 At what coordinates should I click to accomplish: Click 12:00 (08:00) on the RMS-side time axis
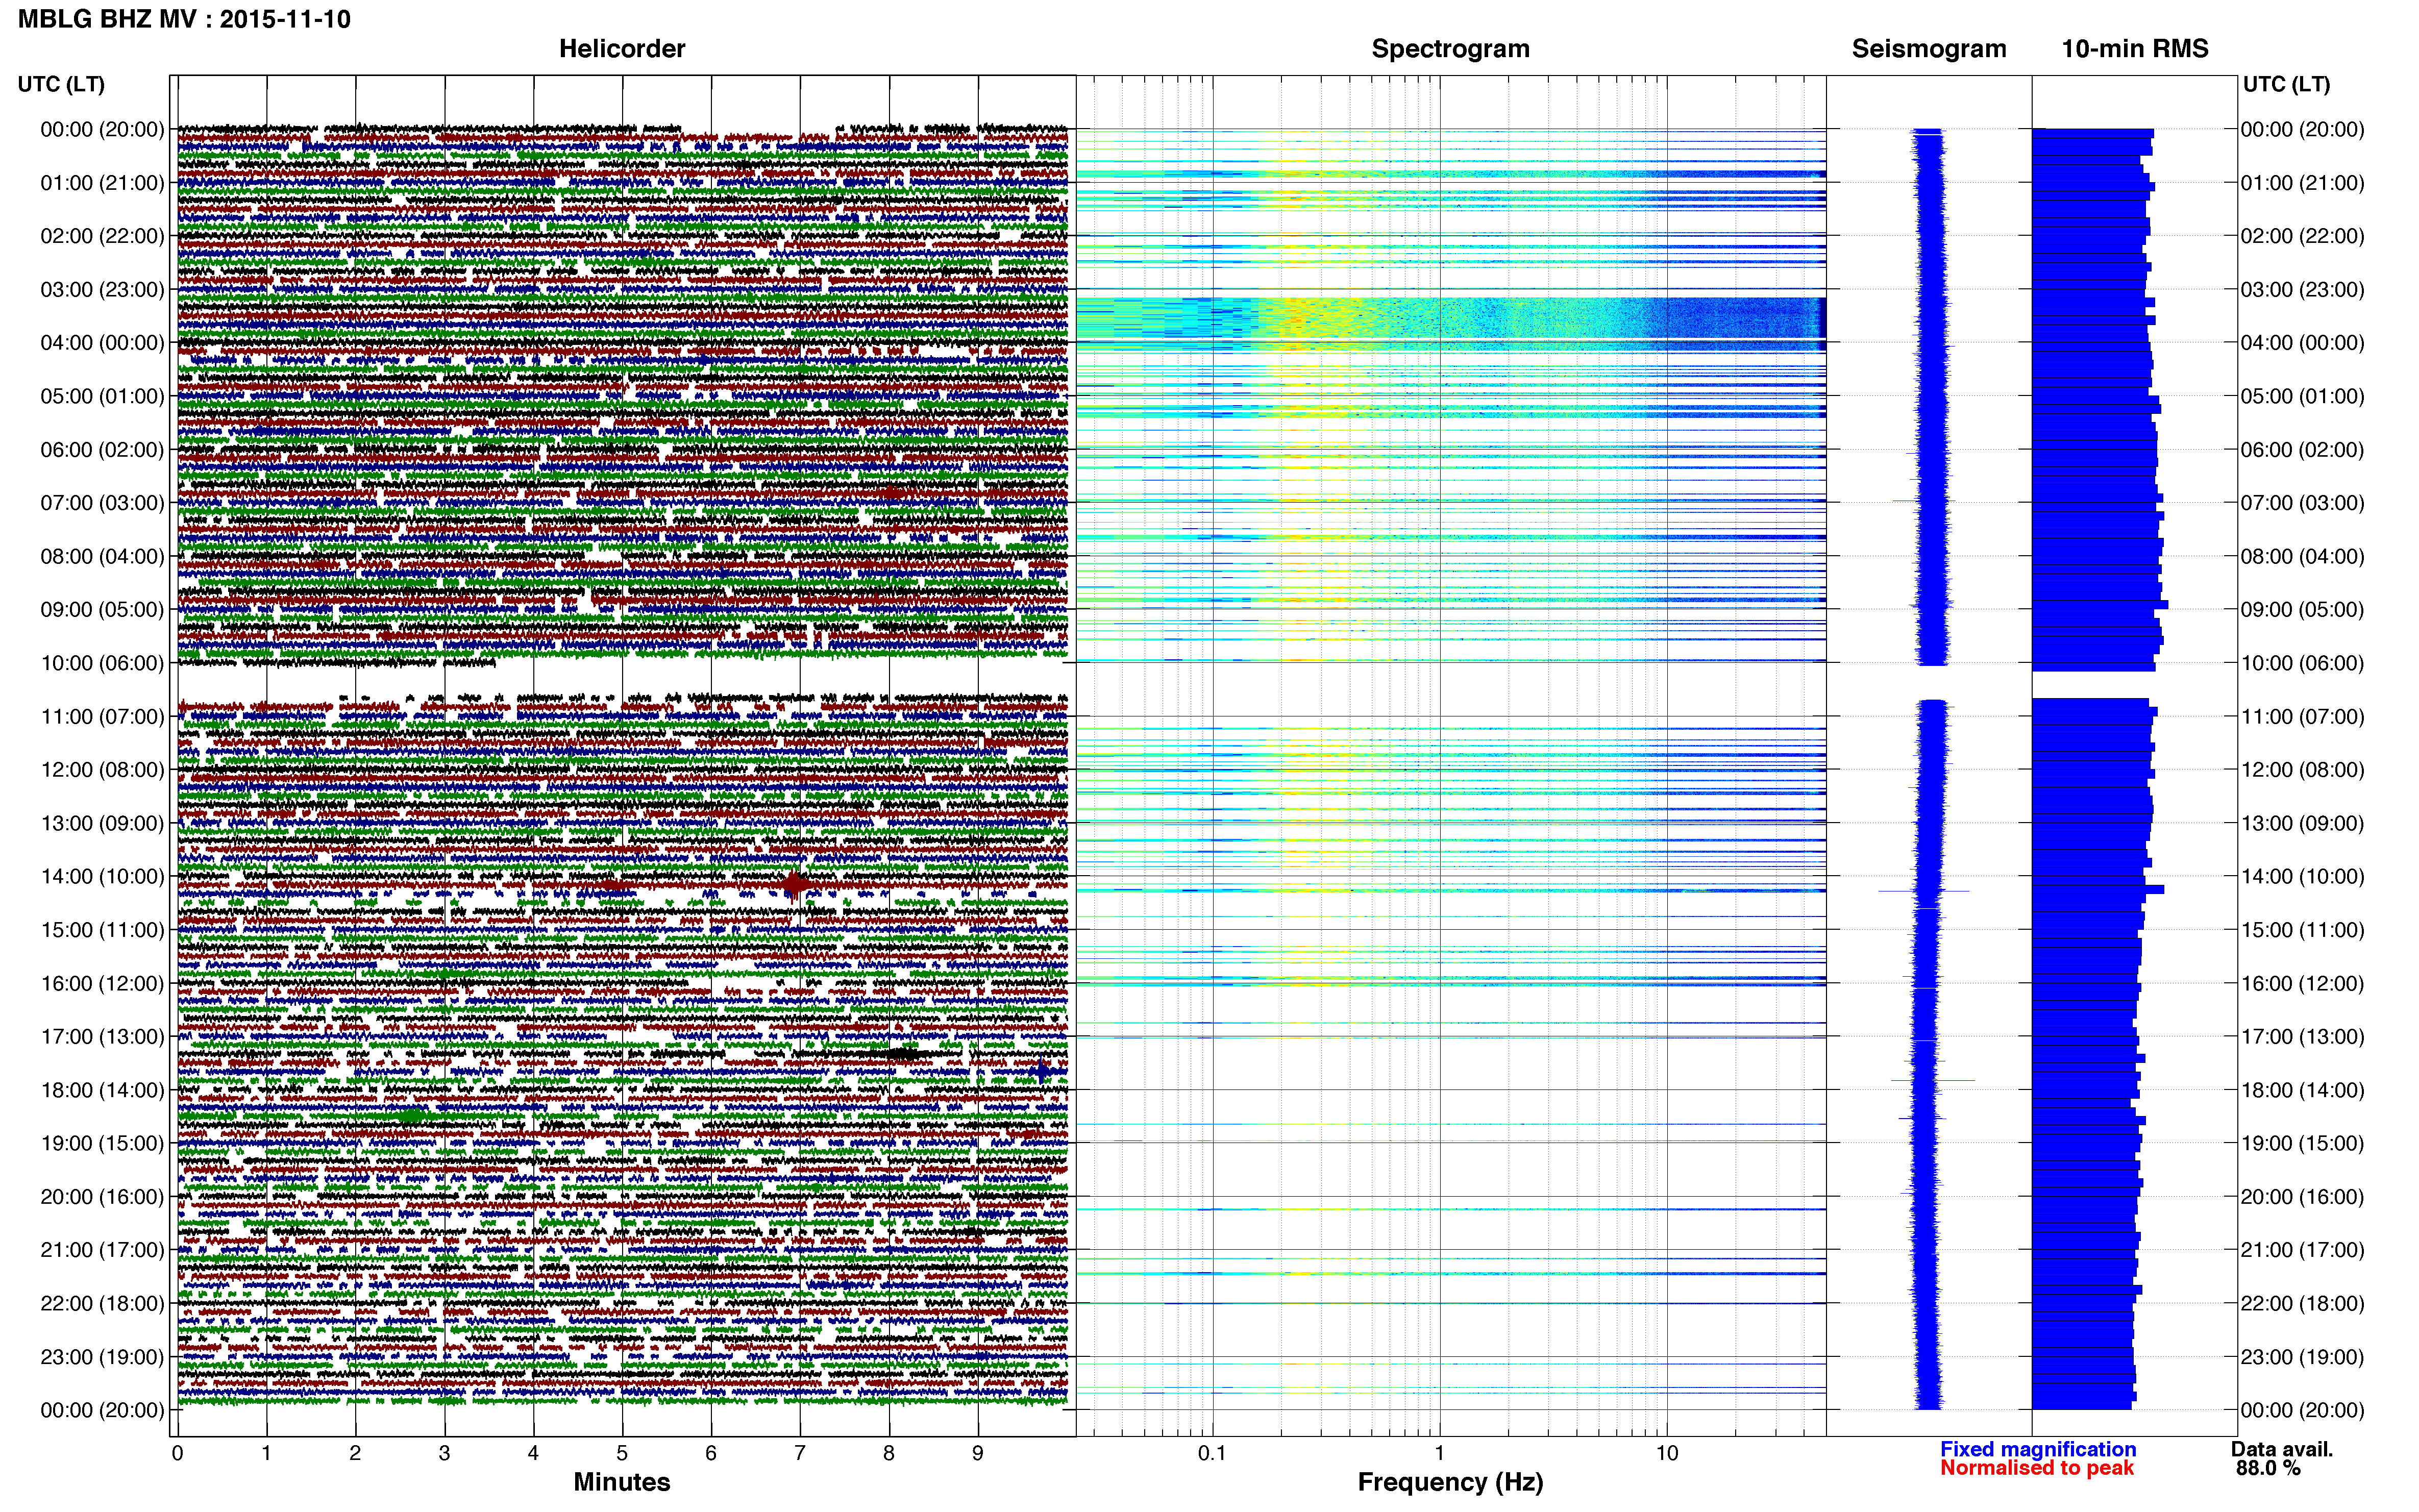pos(2302,770)
